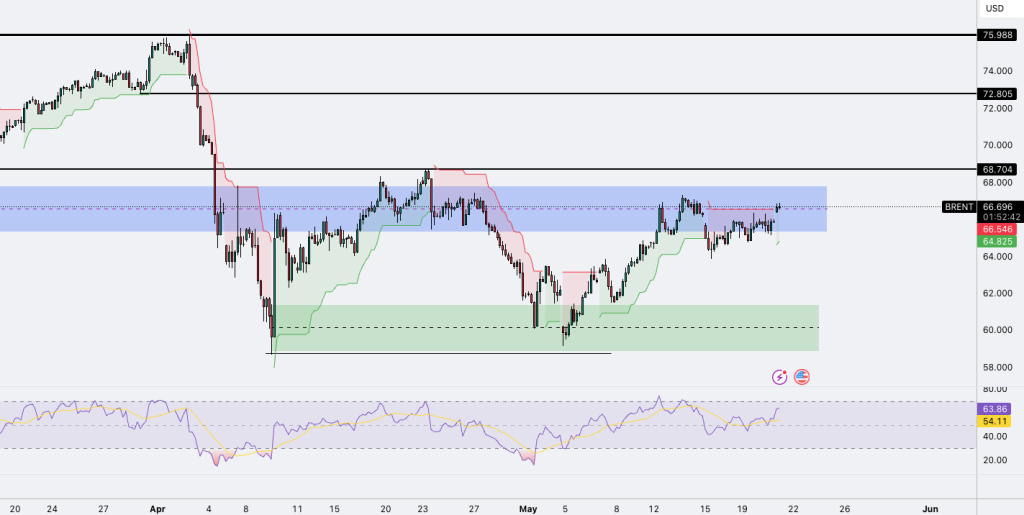Click the 26 date label on time axis
Image resolution: width=1024 pixels, height=515 pixels.
coord(844,508)
